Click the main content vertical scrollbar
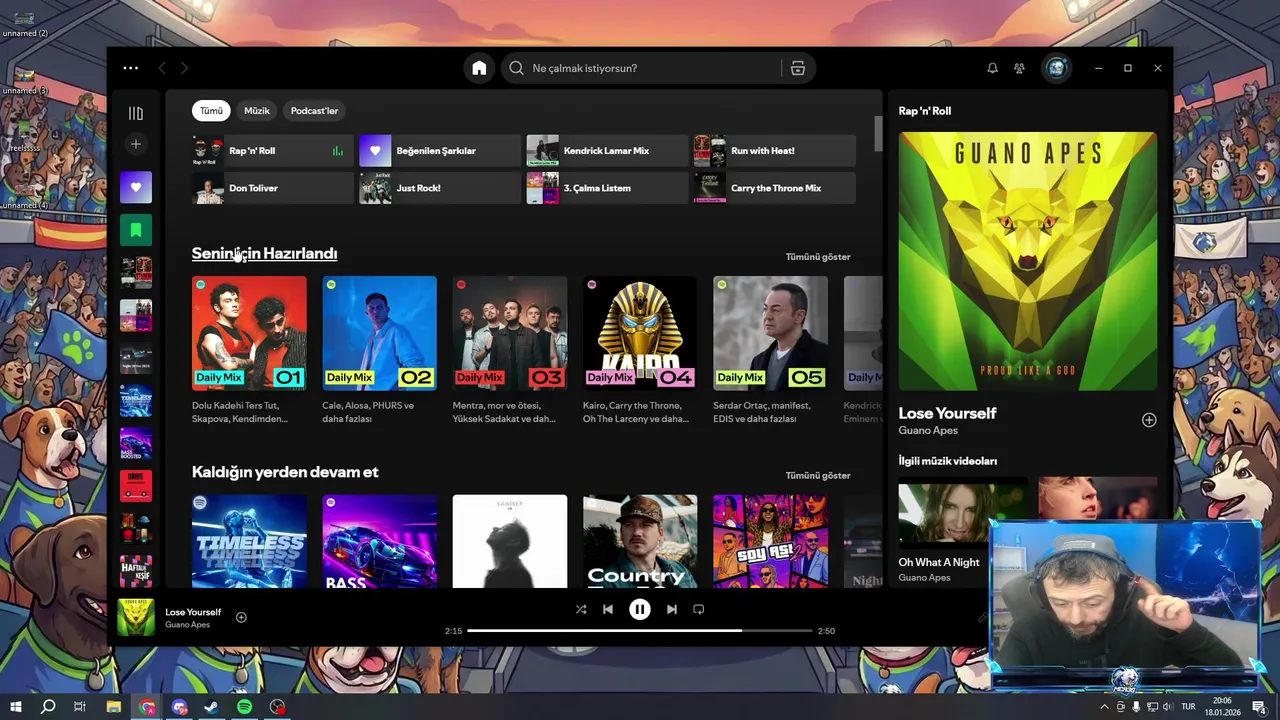The width and height of the screenshot is (1280, 720). [879, 134]
